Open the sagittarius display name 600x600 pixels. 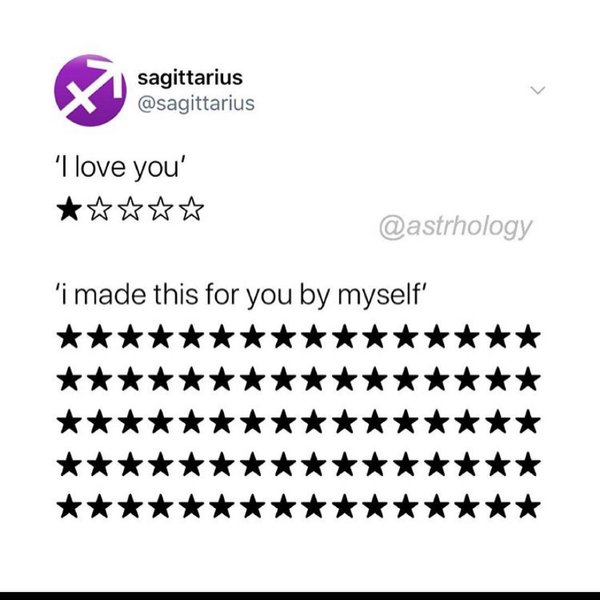pyautogui.click(x=190, y=78)
